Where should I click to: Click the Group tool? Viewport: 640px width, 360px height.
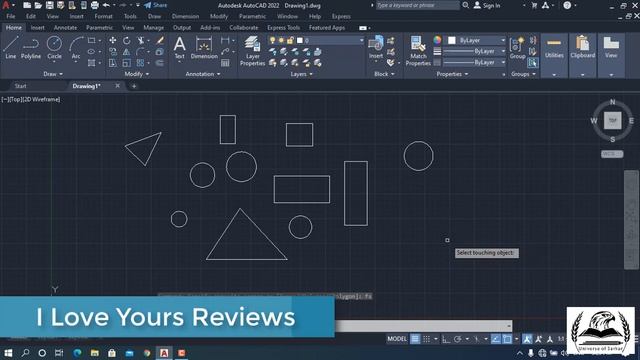point(517,48)
